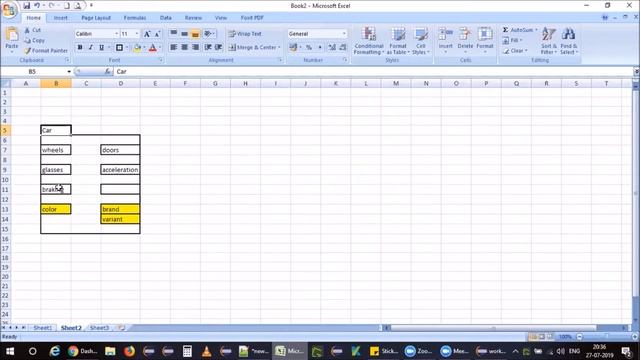Open Find & Select menu

[x=569, y=41]
